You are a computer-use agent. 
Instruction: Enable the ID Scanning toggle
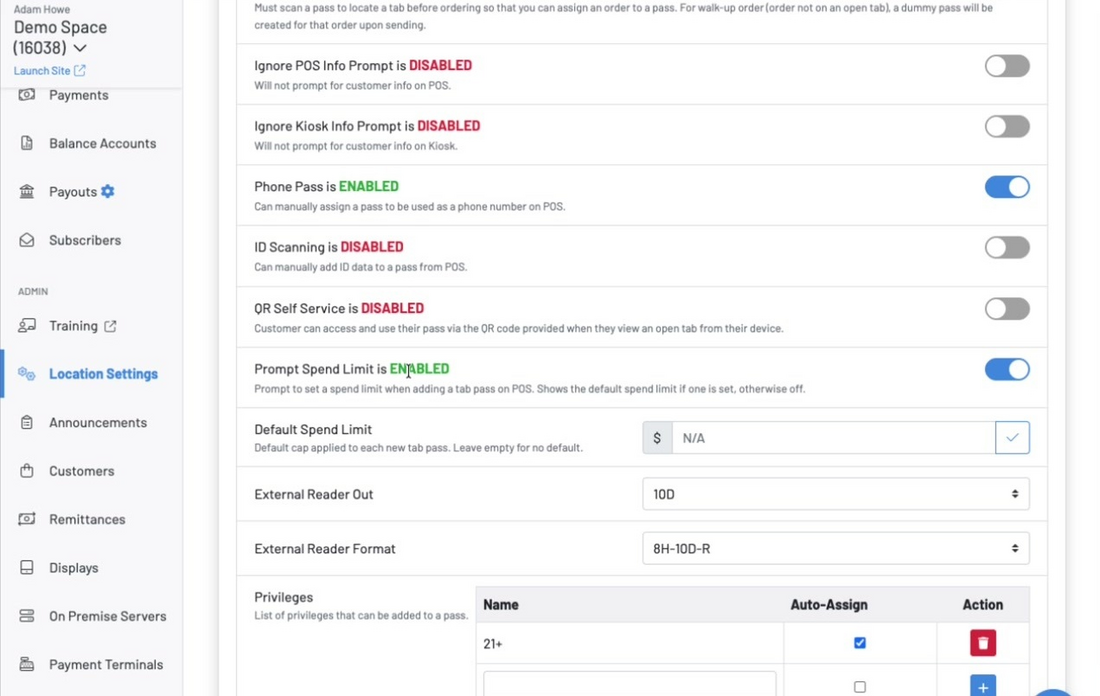click(x=1007, y=247)
